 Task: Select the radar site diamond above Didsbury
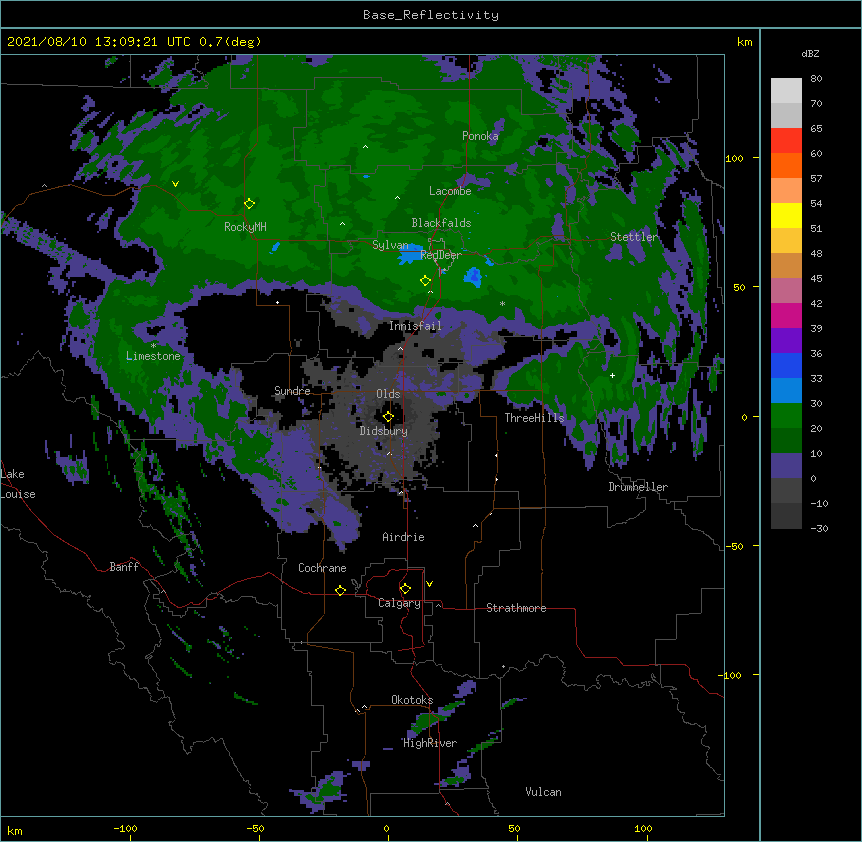tap(388, 417)
